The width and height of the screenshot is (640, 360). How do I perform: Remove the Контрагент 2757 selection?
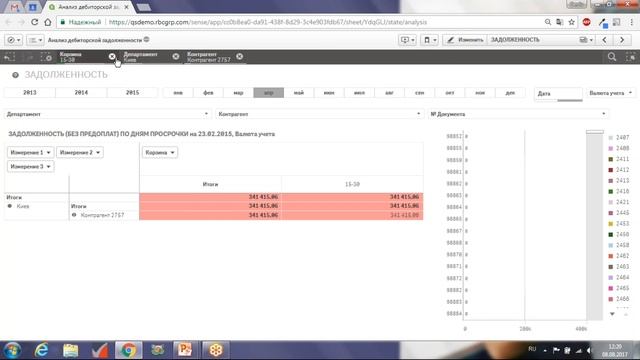[240, 56]
